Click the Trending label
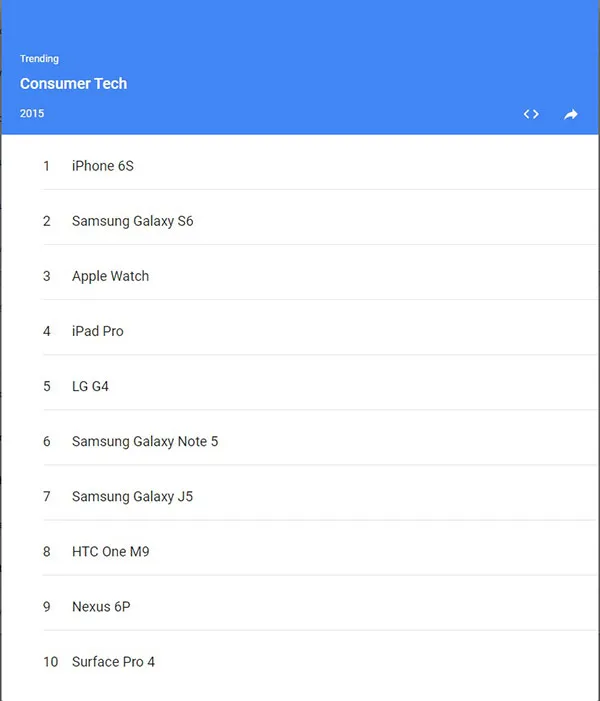 pos(39,59)
